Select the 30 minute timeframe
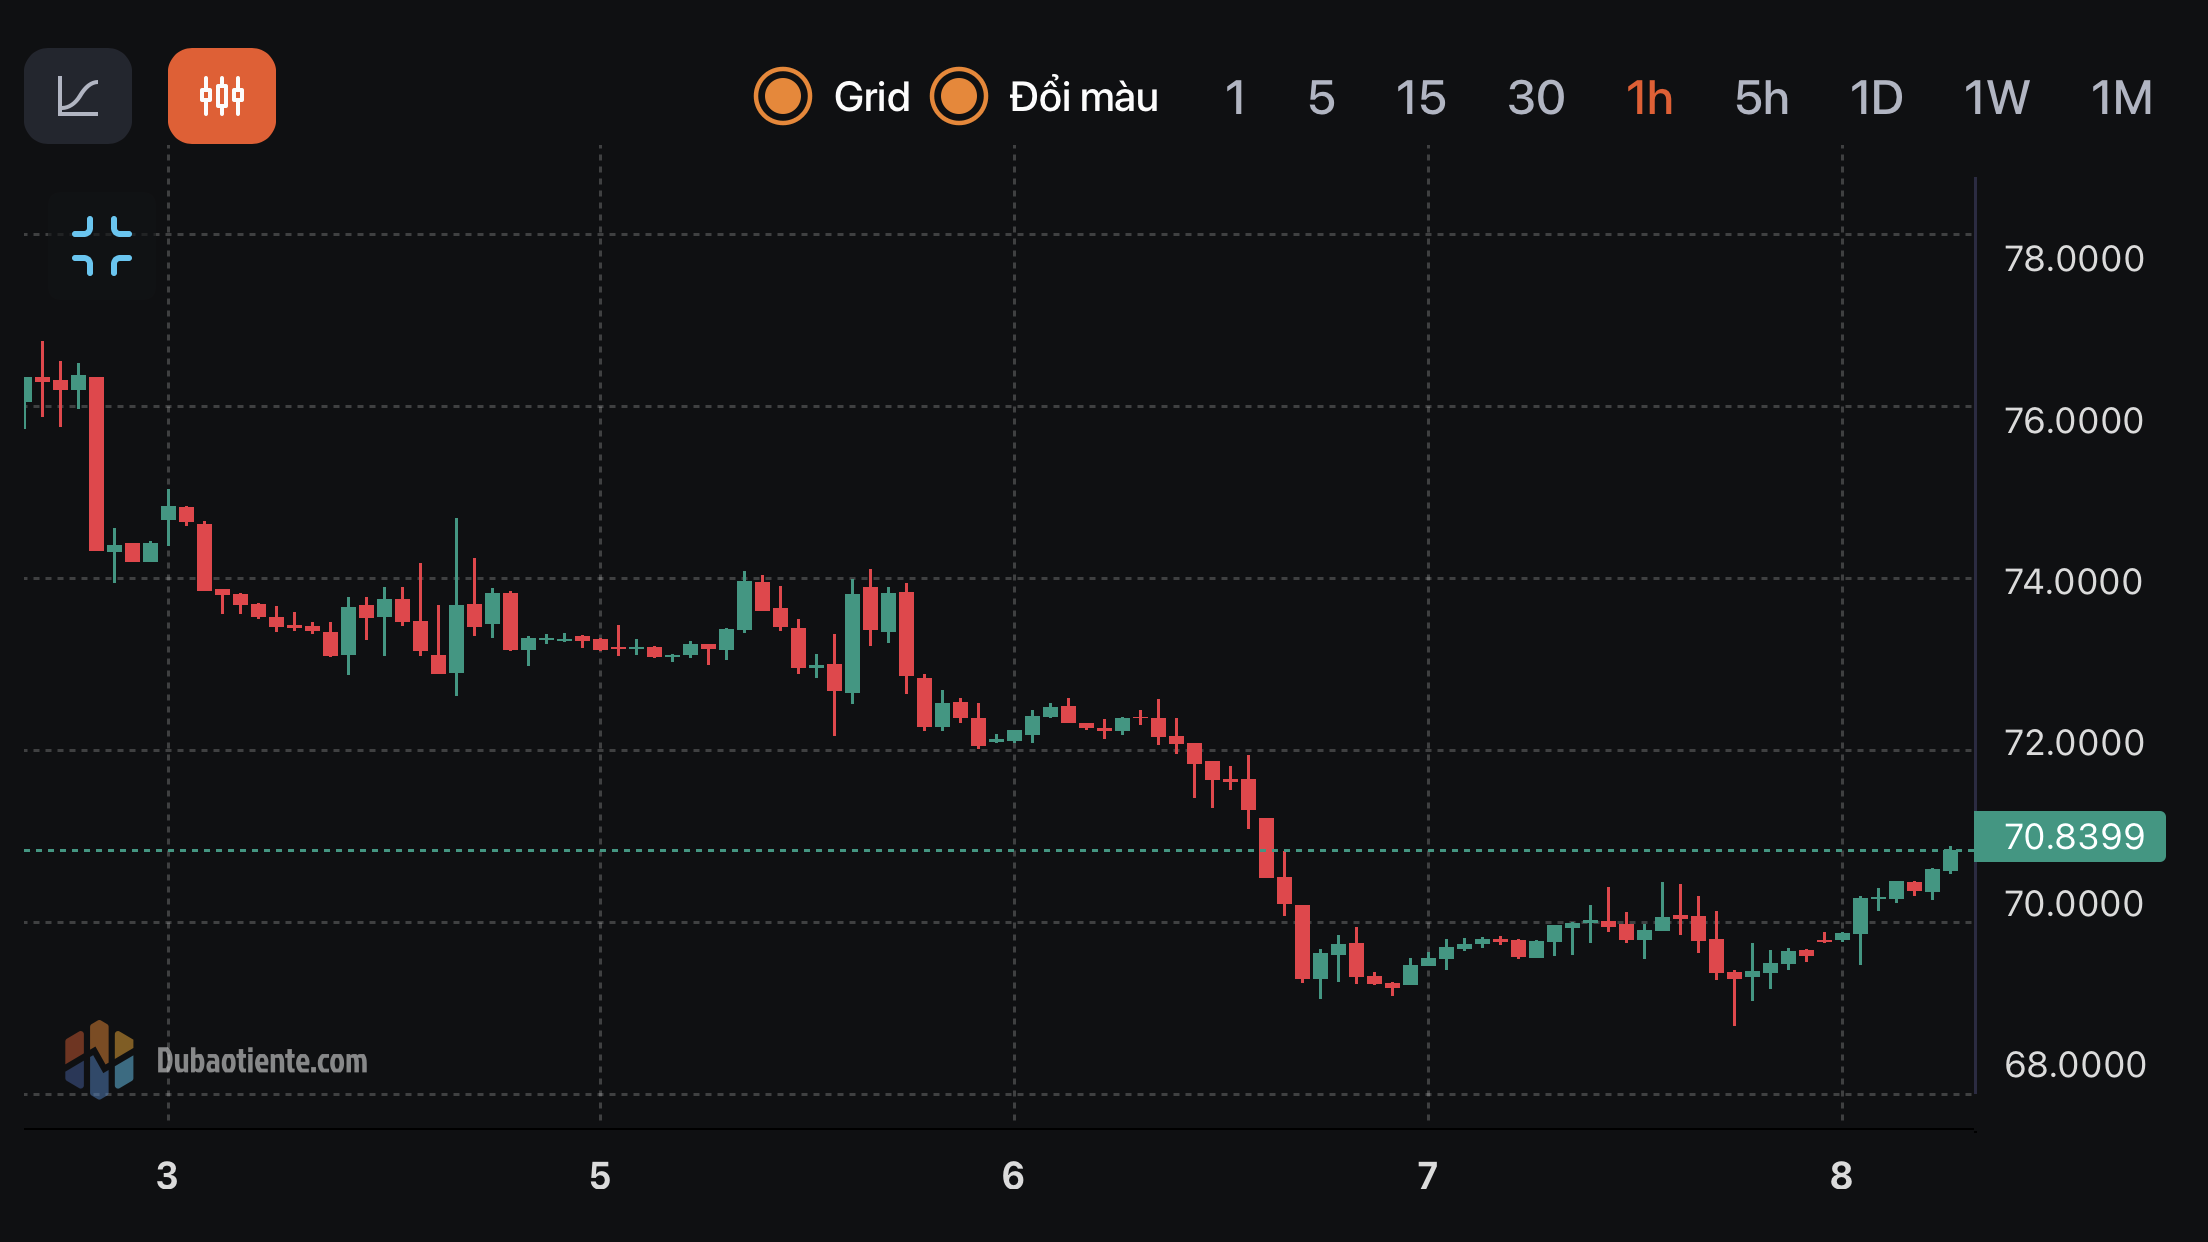Image resolution: width=2208 pixels, height=1242 pixels. 1536,98
